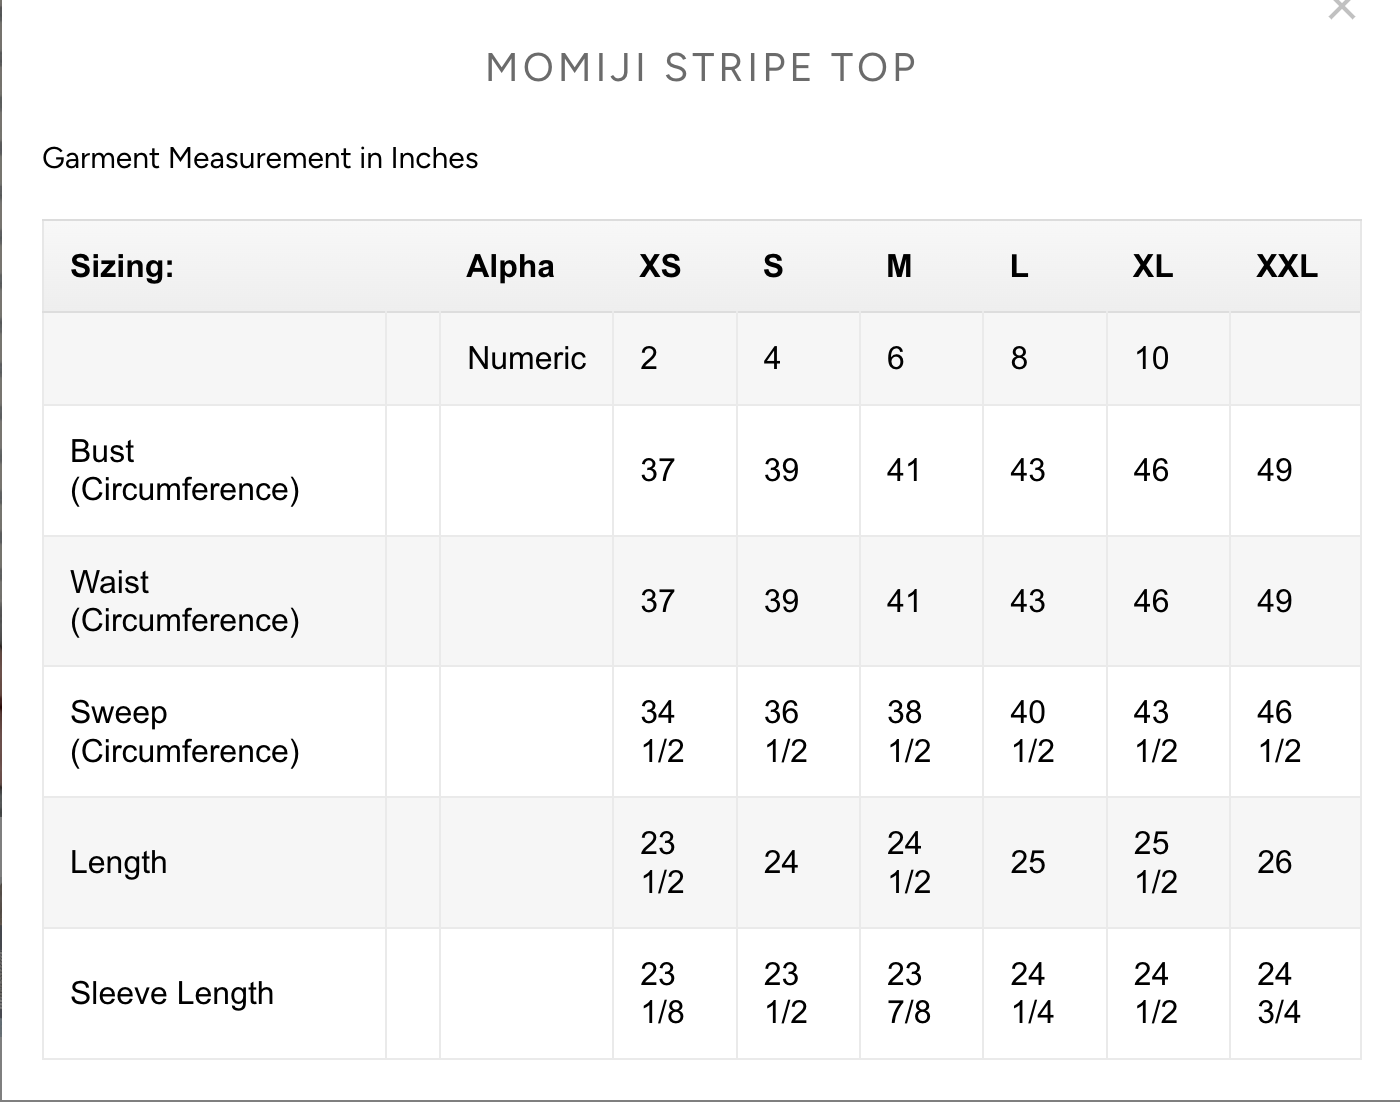
Task: Select the Waist measurement for size L
Action: (1027, 601)
